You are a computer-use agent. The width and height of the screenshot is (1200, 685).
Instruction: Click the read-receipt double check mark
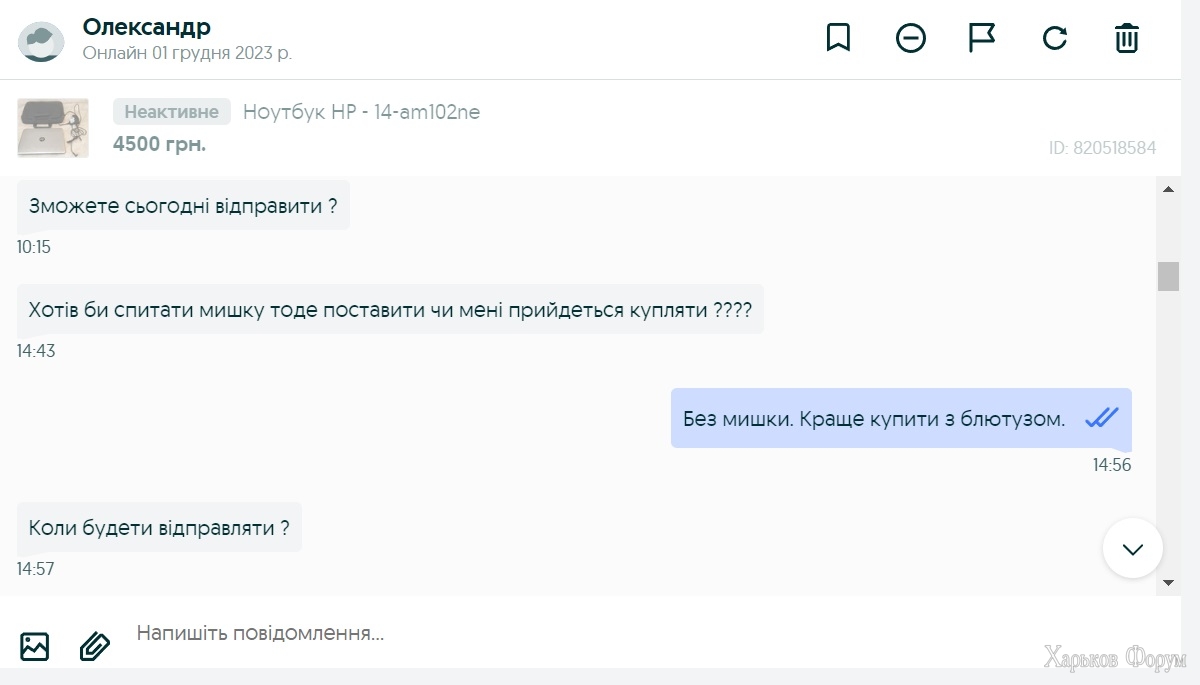click(x=1102, y=418)
